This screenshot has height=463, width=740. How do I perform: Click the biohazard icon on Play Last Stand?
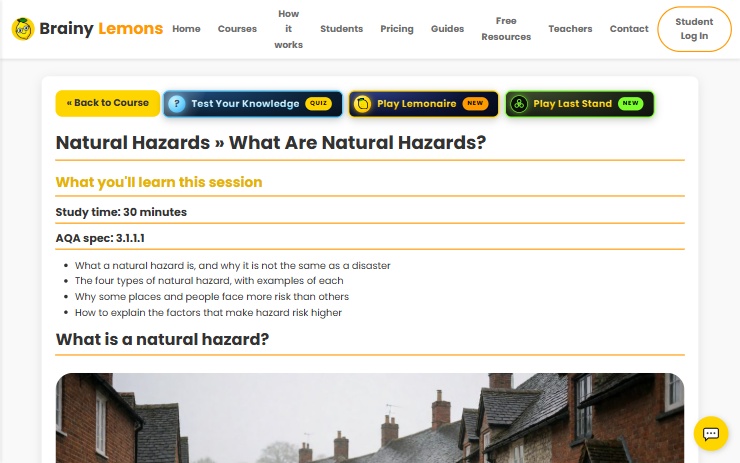pos(519,103)
